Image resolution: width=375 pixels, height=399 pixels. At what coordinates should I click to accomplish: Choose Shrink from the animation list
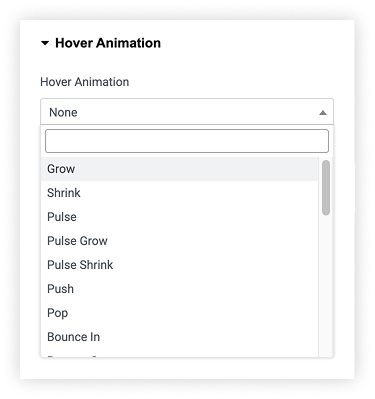pos(179,193)
